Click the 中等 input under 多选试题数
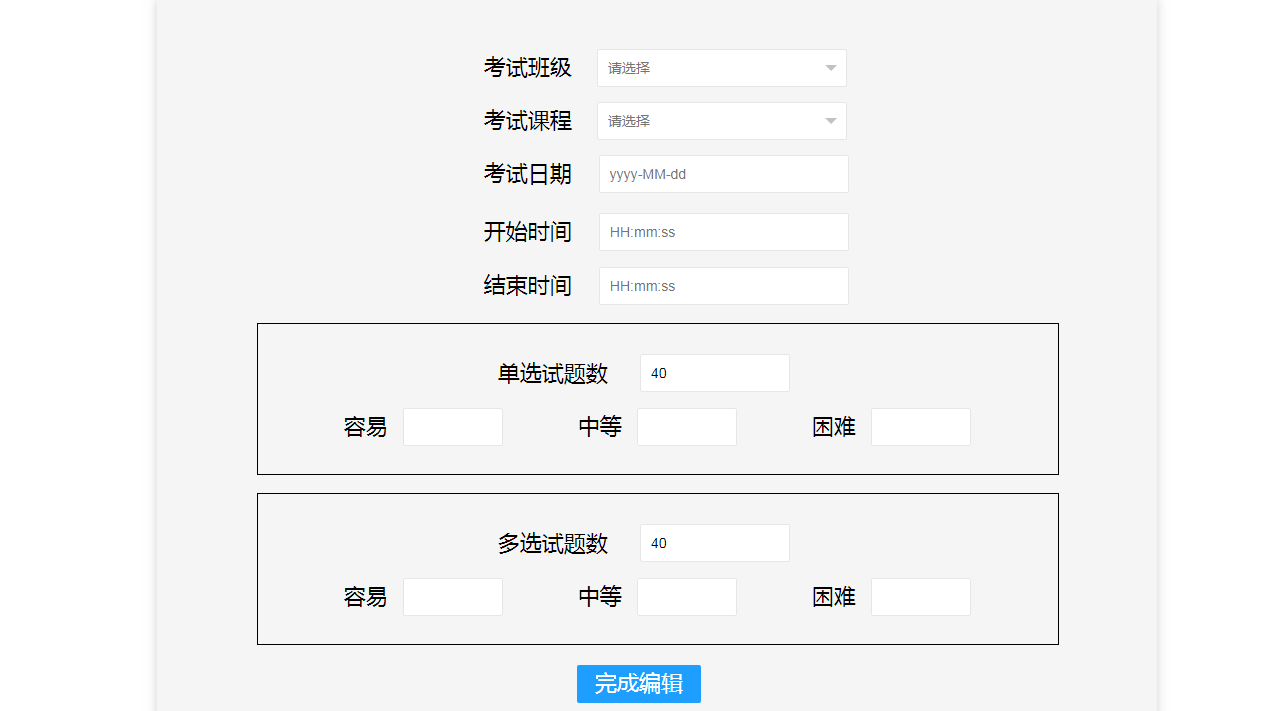 click(x=686, y=596)
